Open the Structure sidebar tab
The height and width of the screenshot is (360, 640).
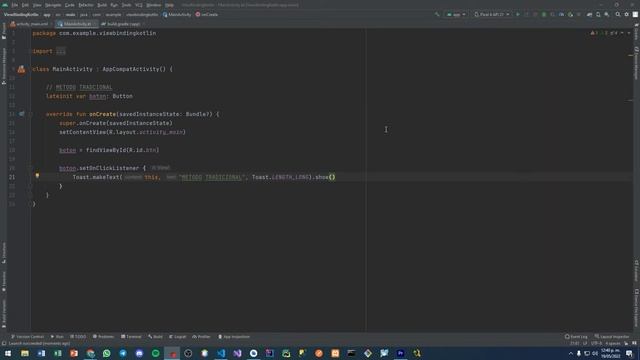[x=4, y=253]
